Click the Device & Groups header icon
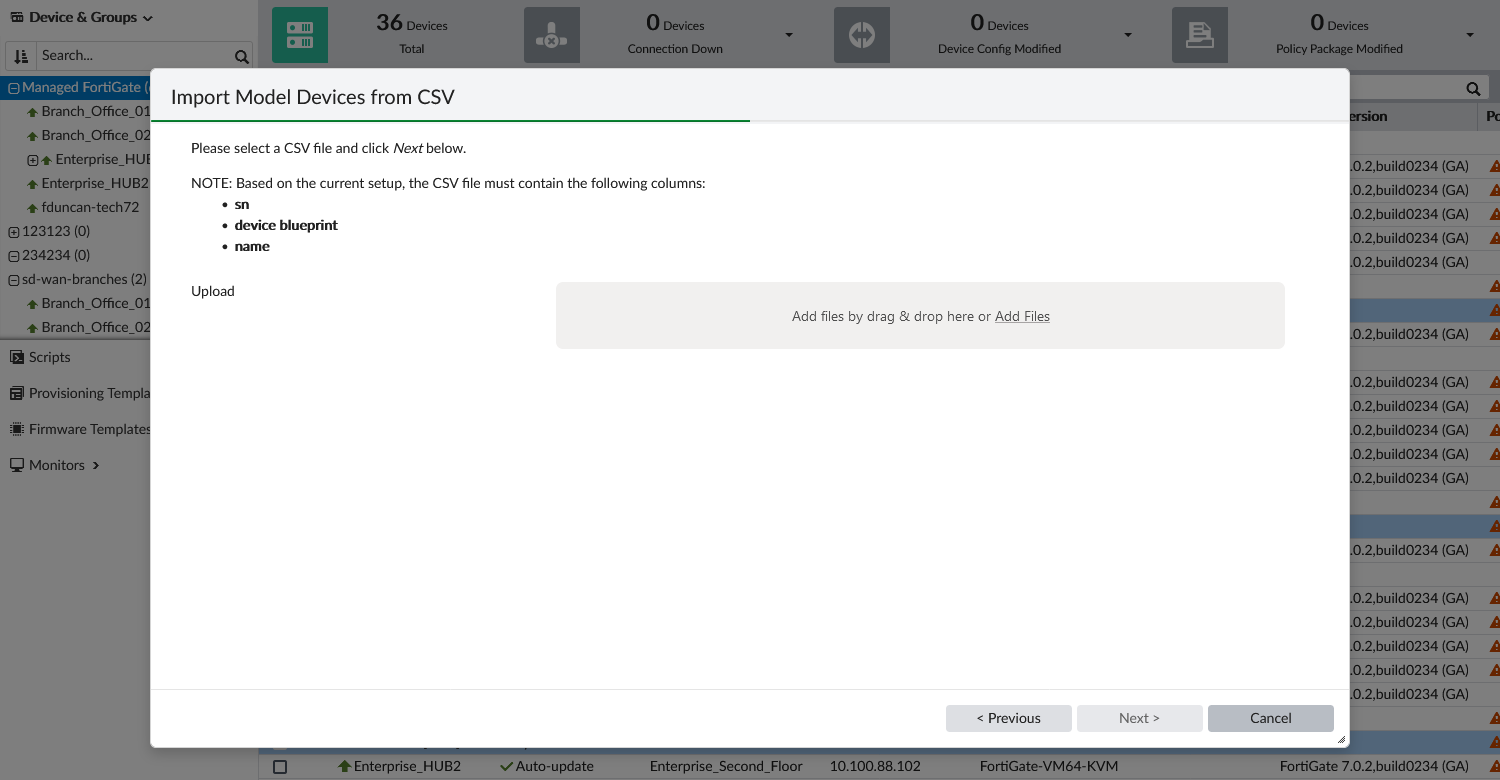This screenshot has width=1500, height=780. point(17,17)
